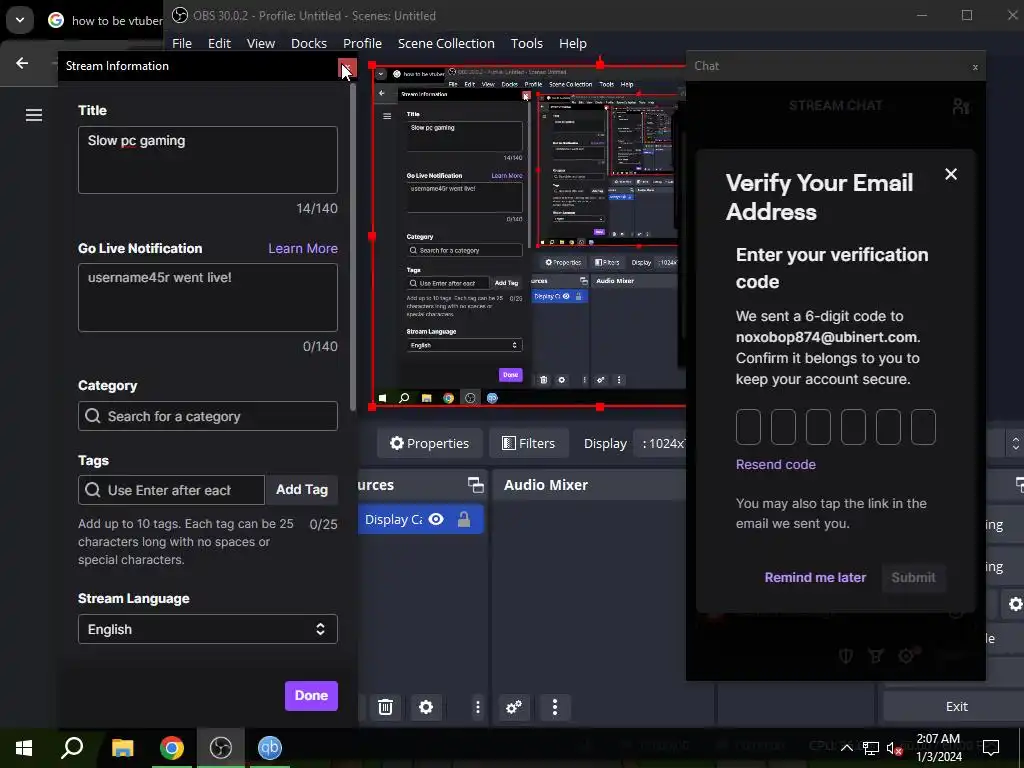The image size is (1024, 768).
Task: Click the Submit verification button
Action: coord(913,577)
